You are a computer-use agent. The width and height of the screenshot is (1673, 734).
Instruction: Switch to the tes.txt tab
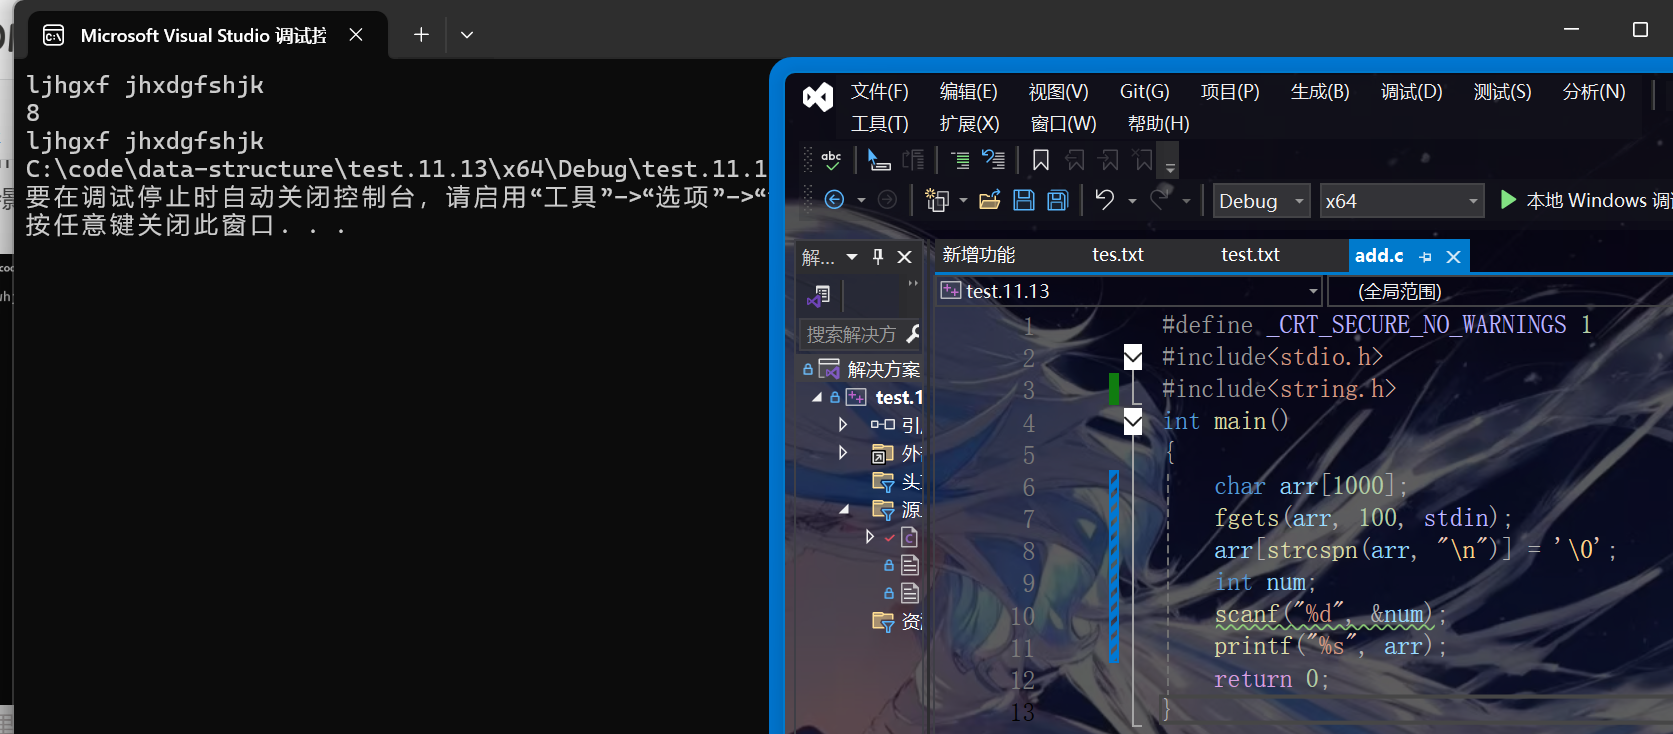1118,255
